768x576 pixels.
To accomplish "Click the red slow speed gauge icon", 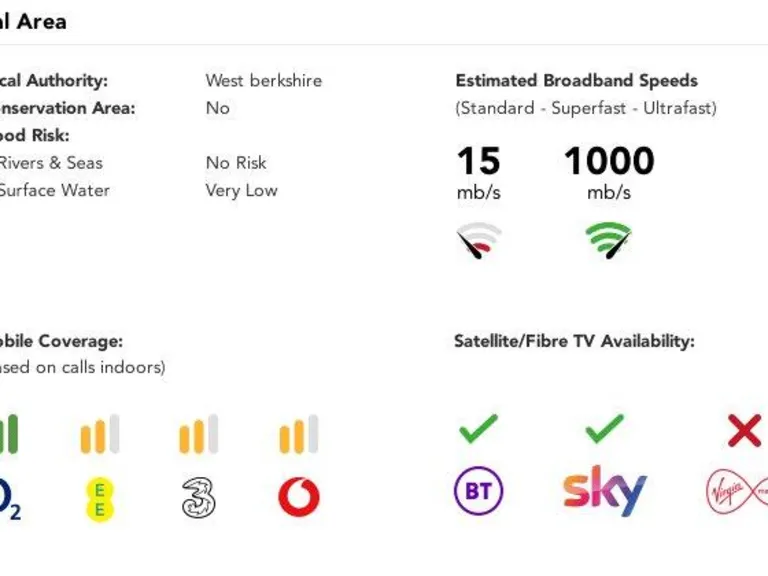I will 479,240.
